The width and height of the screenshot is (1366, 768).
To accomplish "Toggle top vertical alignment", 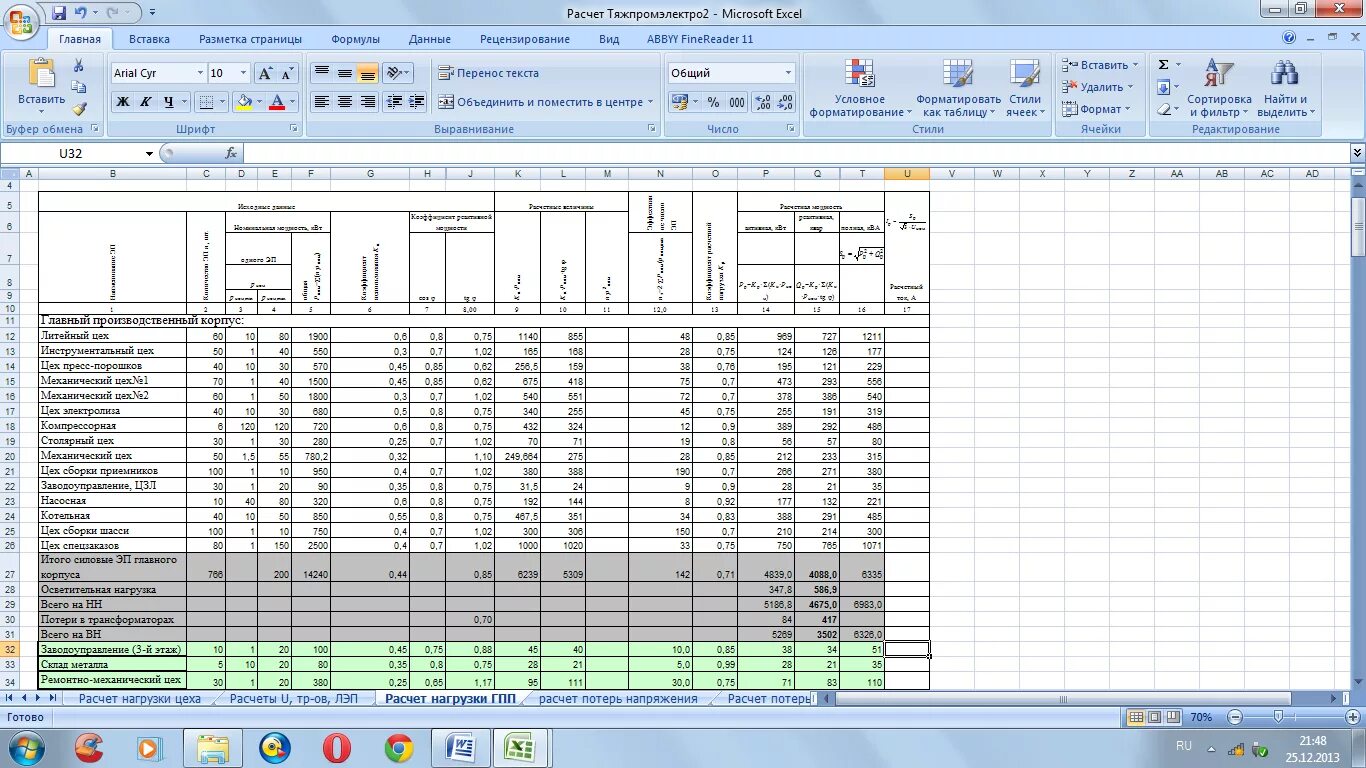I will tap(321, 73).
